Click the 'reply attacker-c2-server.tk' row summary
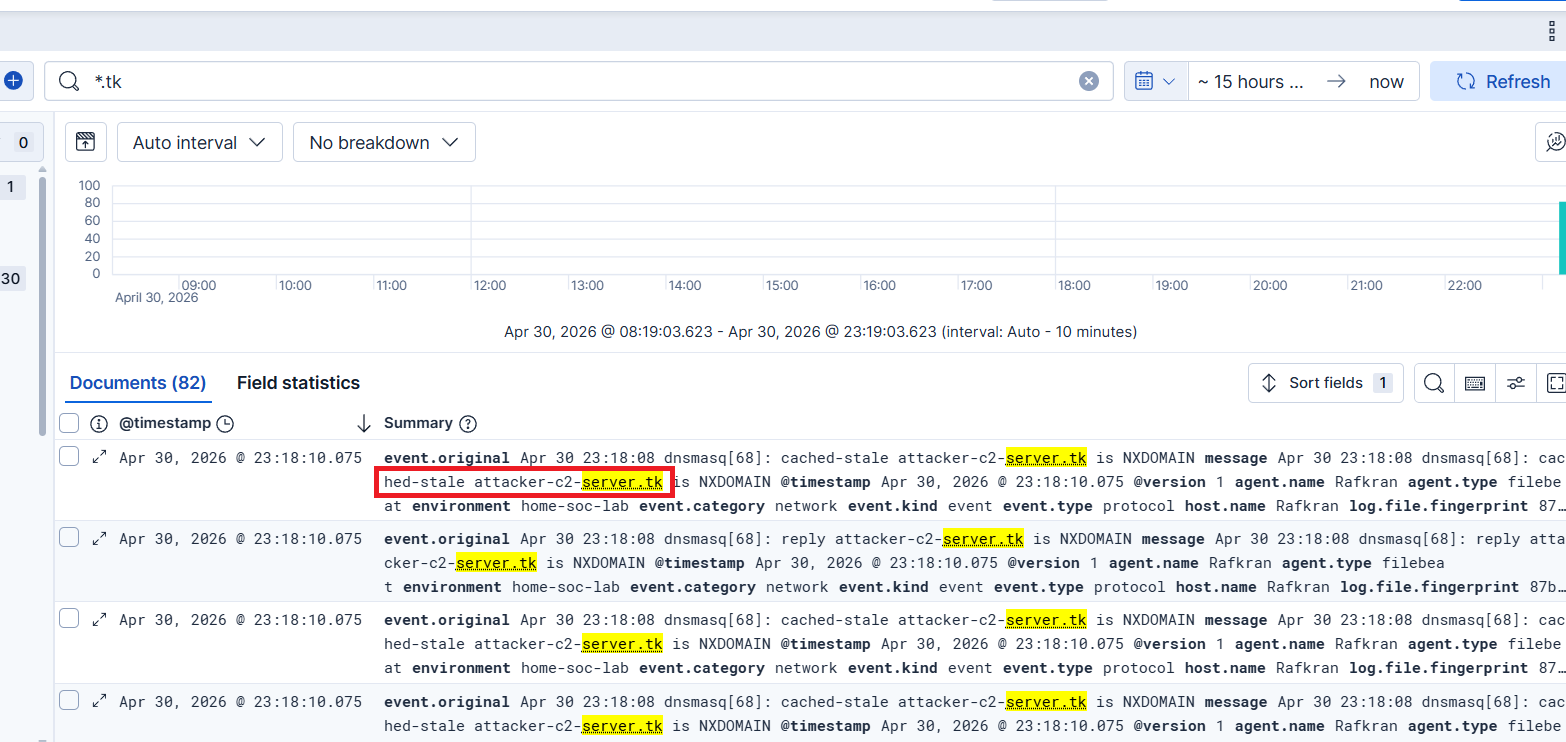The height and width of the screenshot is (742, 1566). pyautogui.click(x=975, y=562)
